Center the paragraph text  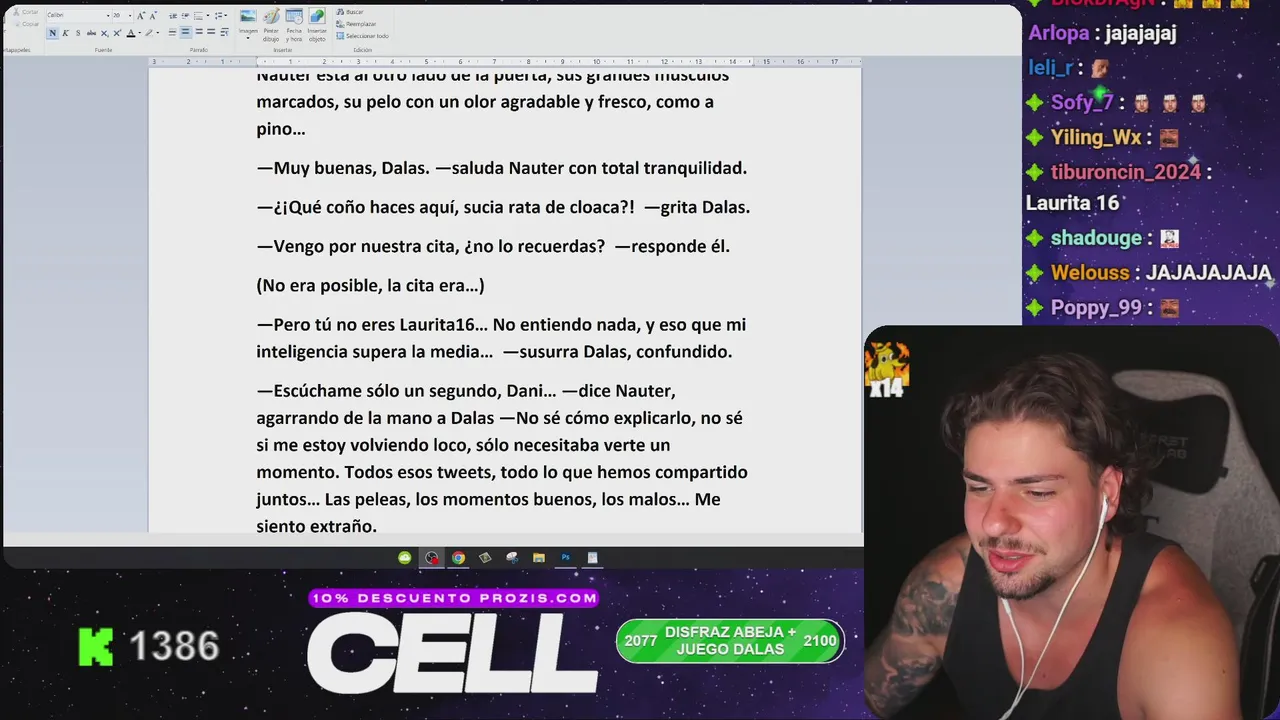click(185, 32)
